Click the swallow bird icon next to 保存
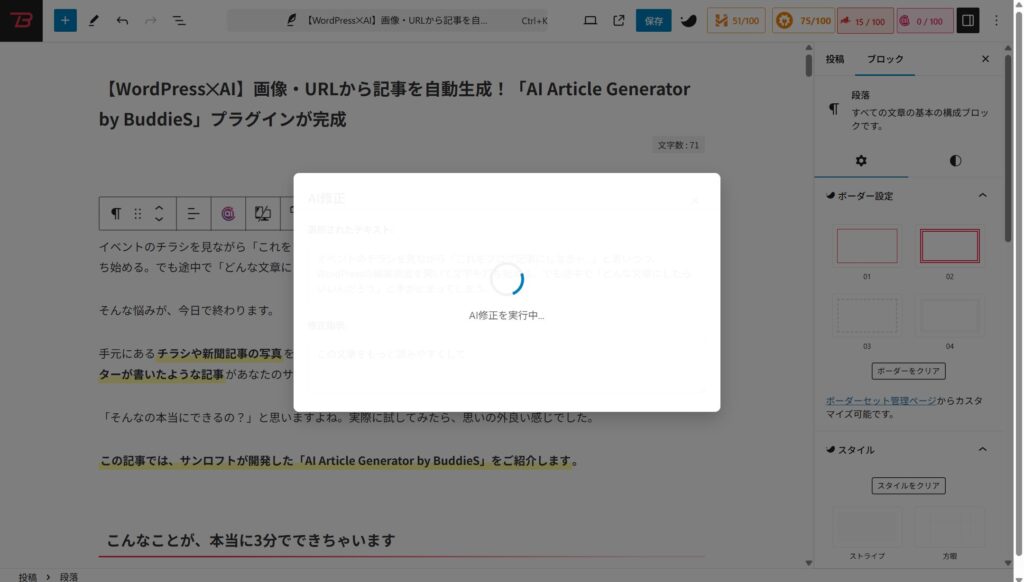This screenshot has width=1024, height=582. [x=688, y=21]
